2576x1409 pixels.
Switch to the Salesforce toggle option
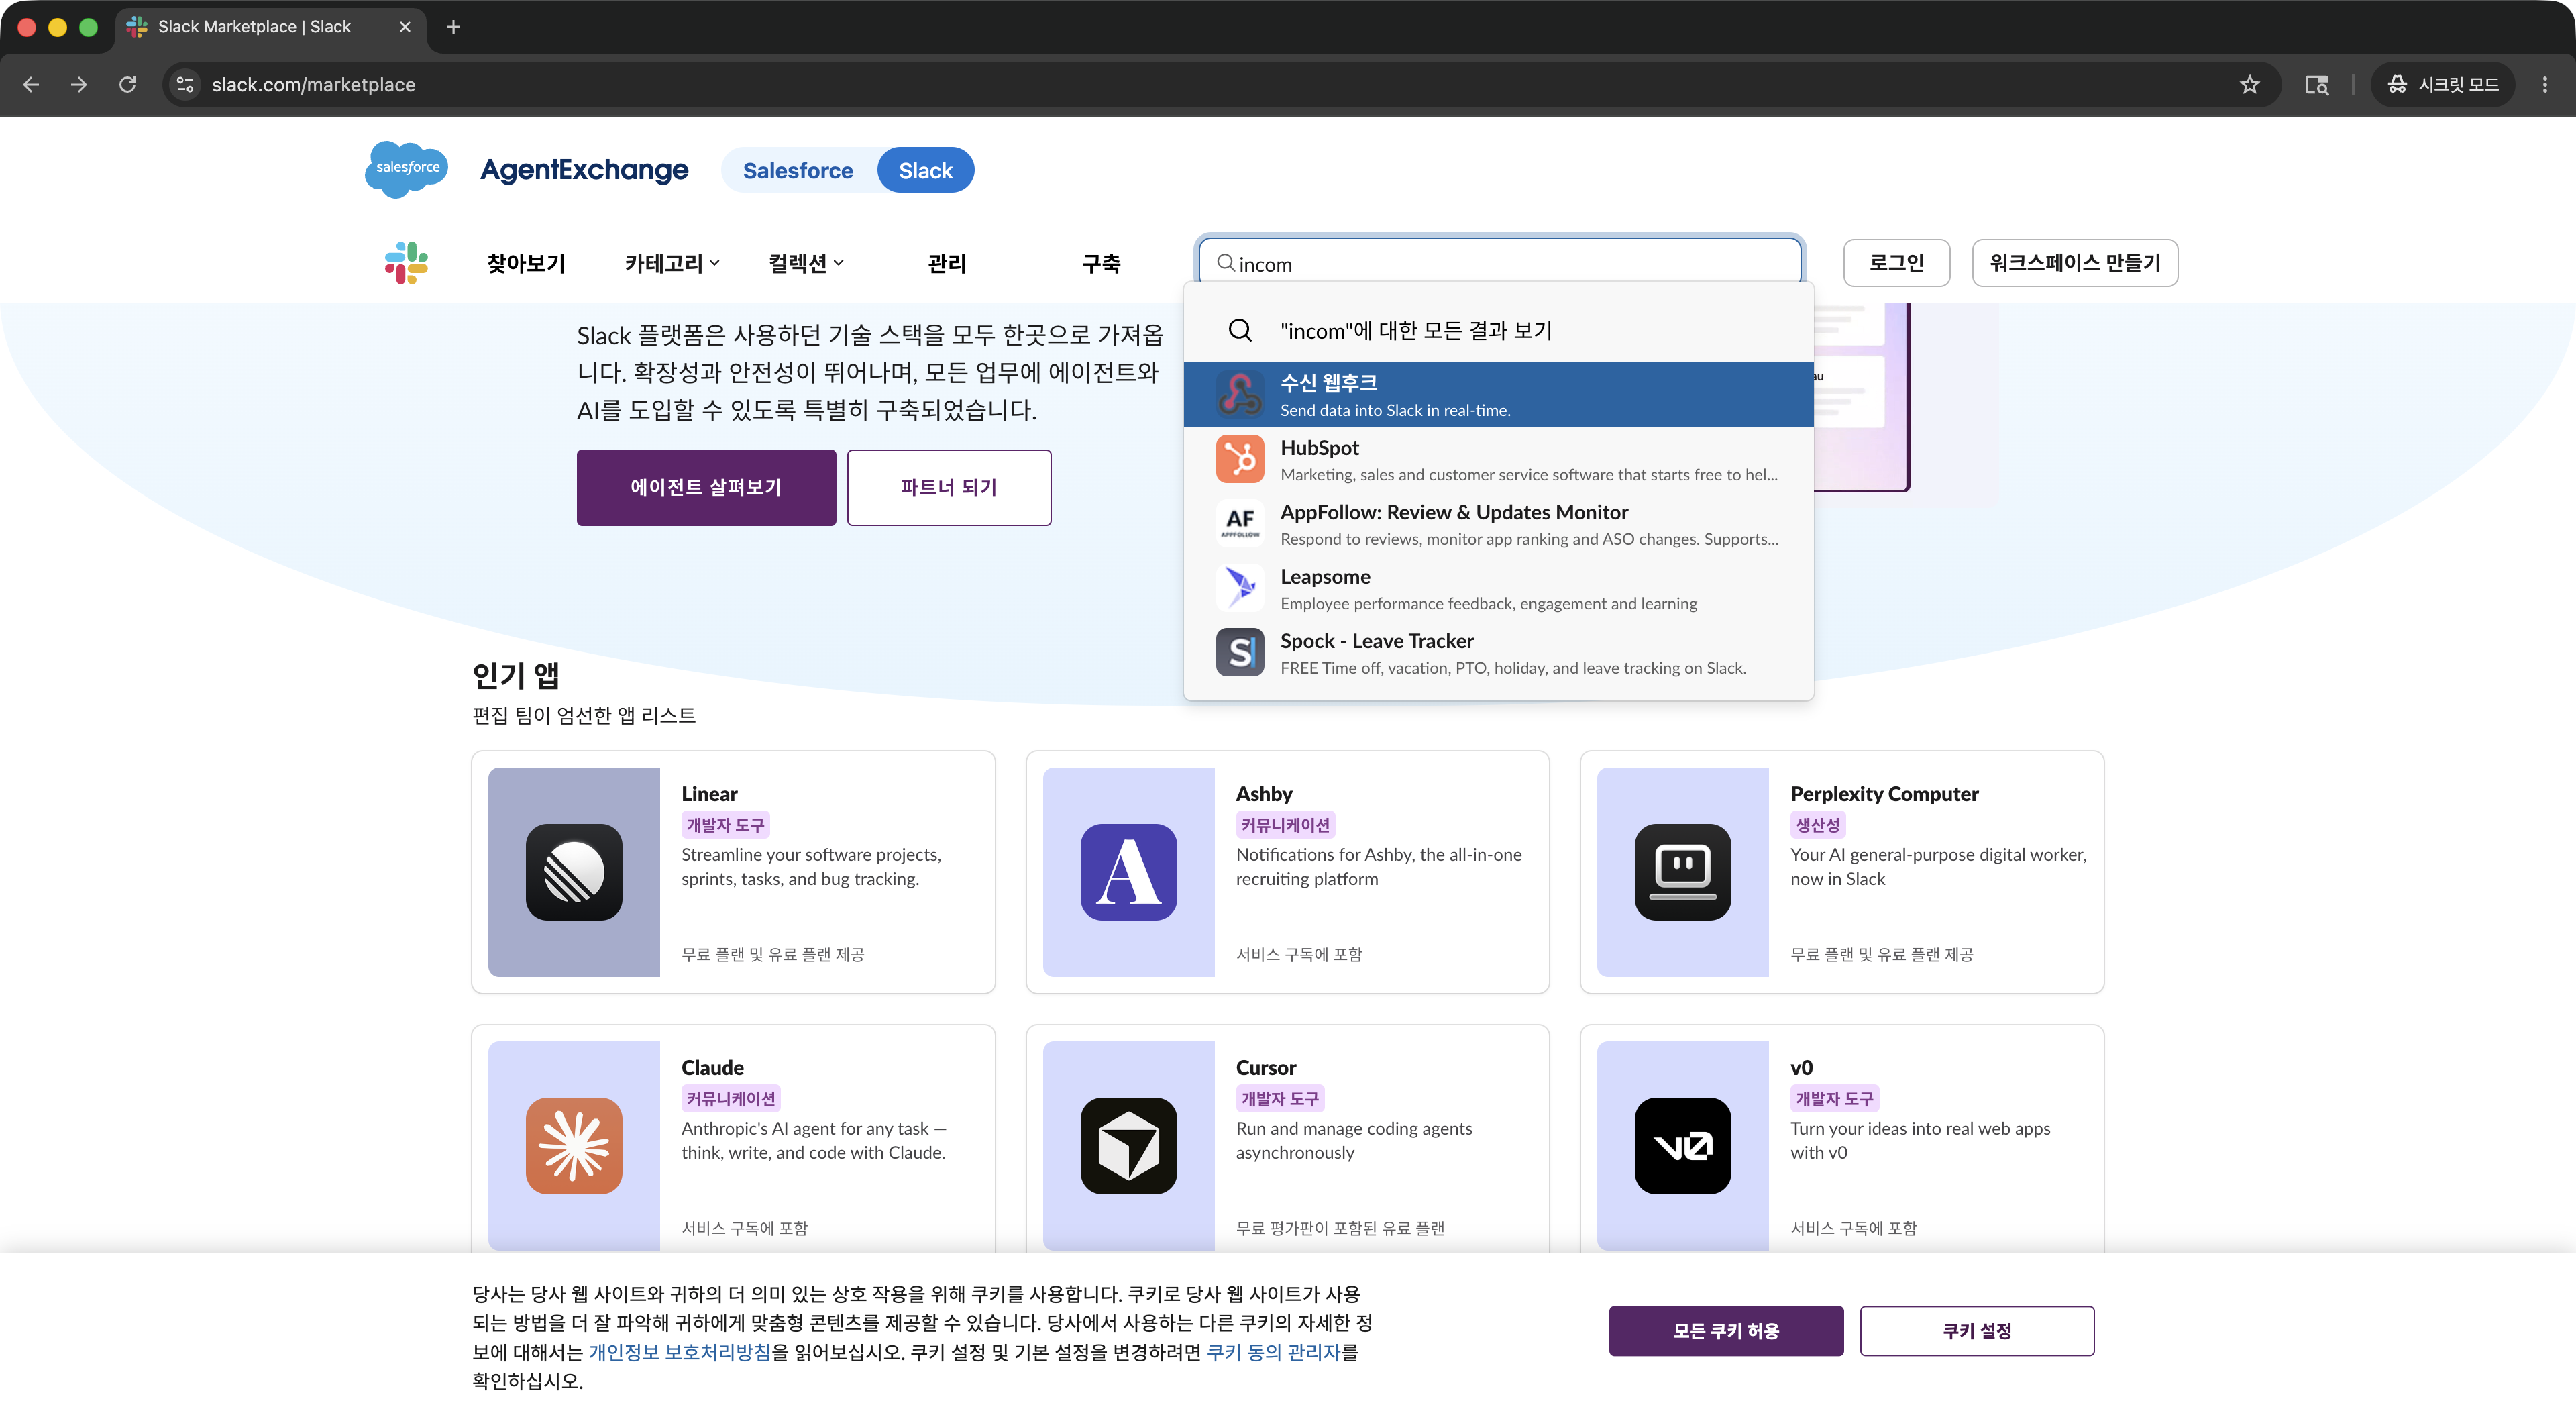coord(798,170)
